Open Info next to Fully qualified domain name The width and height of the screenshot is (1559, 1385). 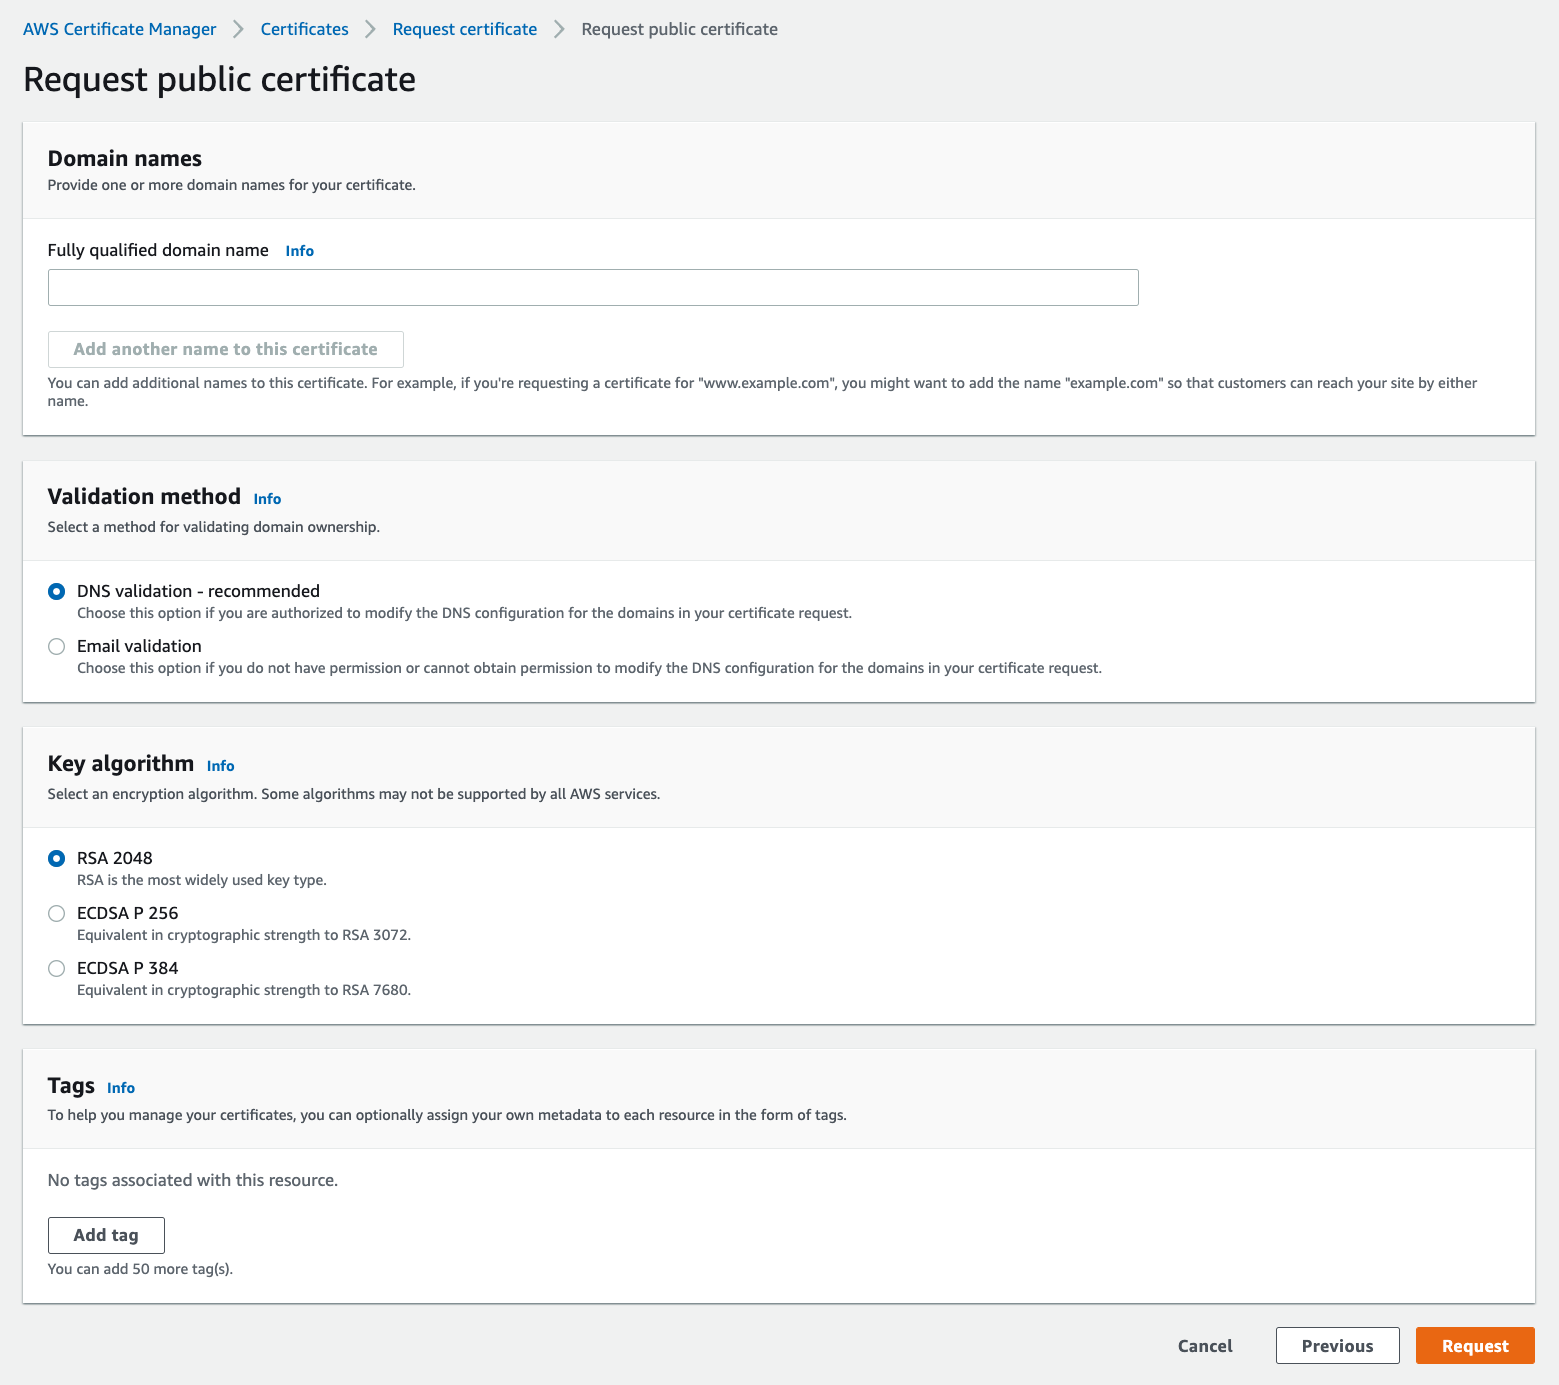coord(299,251)
